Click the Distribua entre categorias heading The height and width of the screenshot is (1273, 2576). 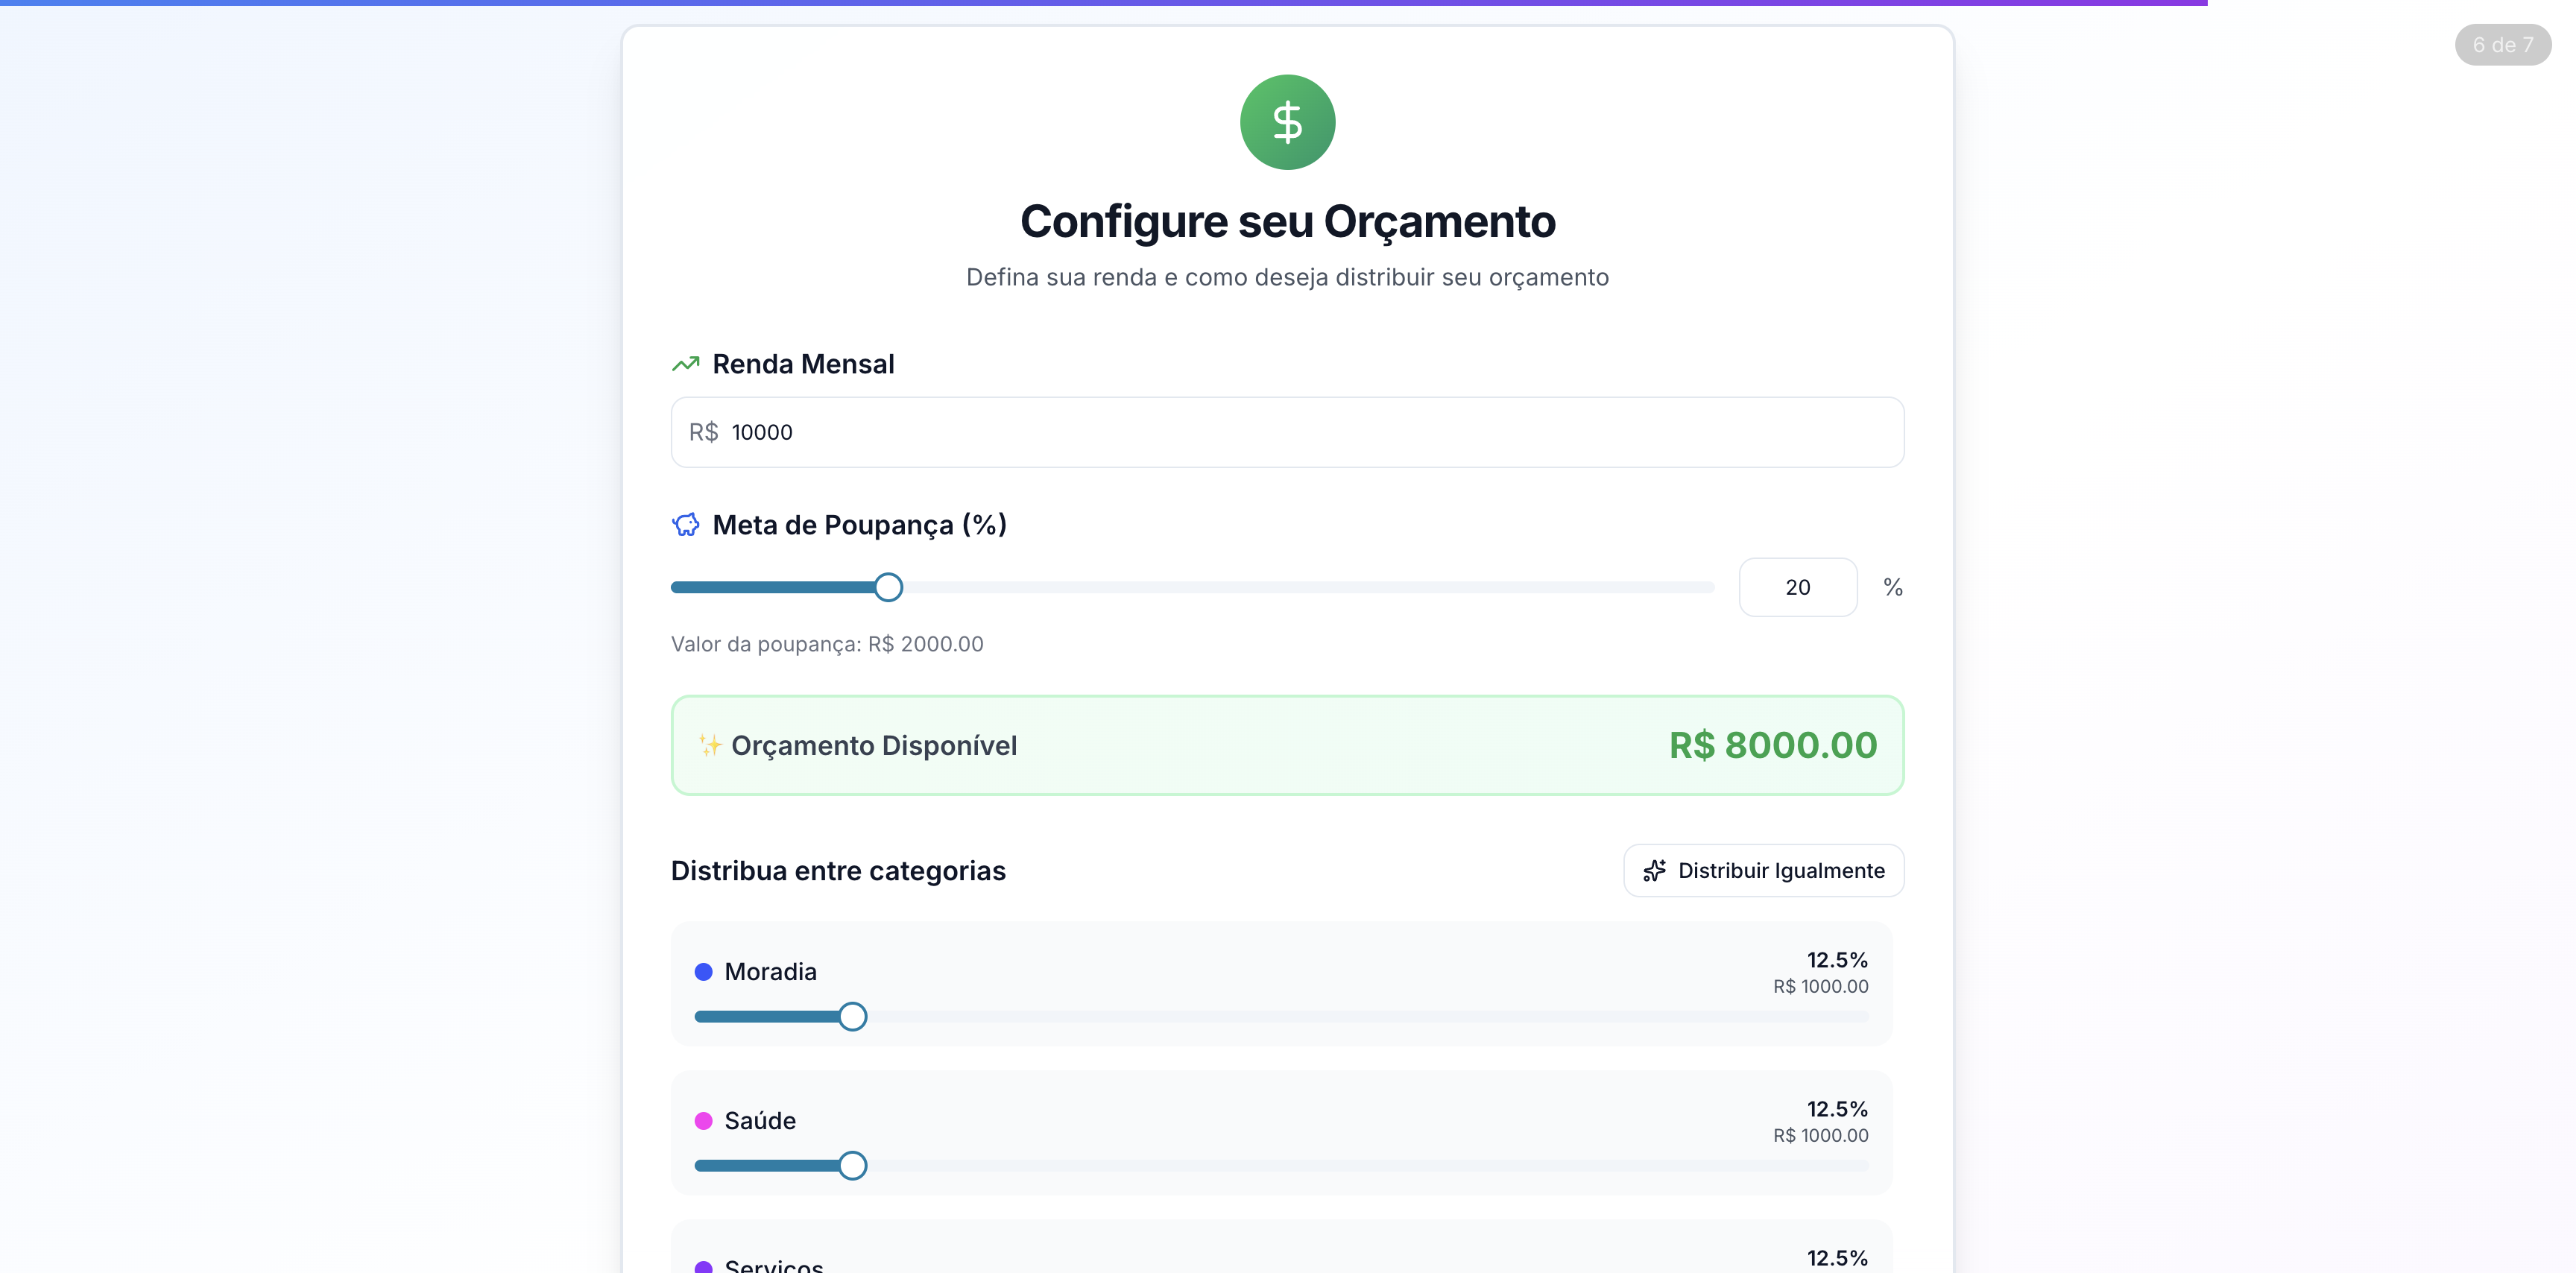click(838, 871)
